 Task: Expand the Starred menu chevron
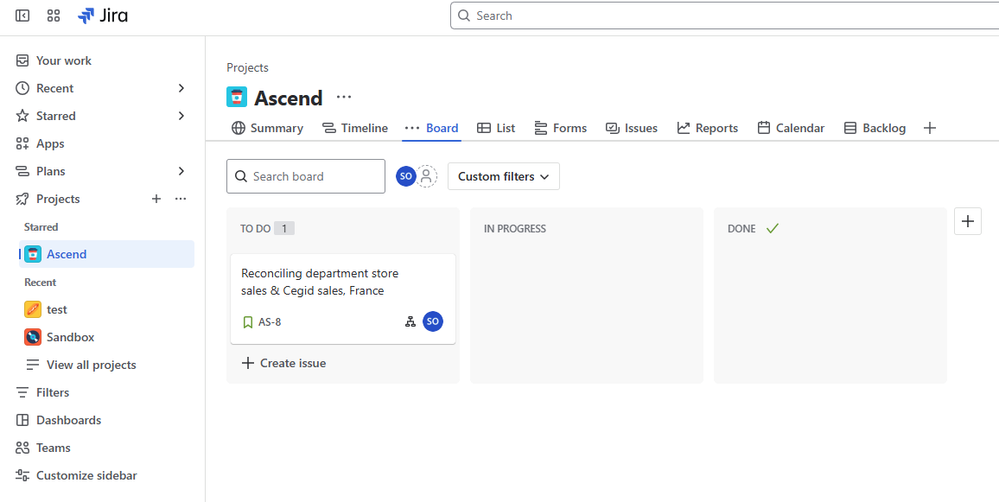tap(182, 116)
